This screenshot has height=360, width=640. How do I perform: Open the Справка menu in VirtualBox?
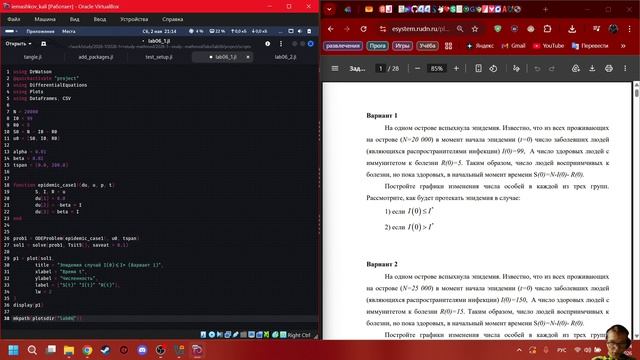pyautogui.click(x=172, y=19)
